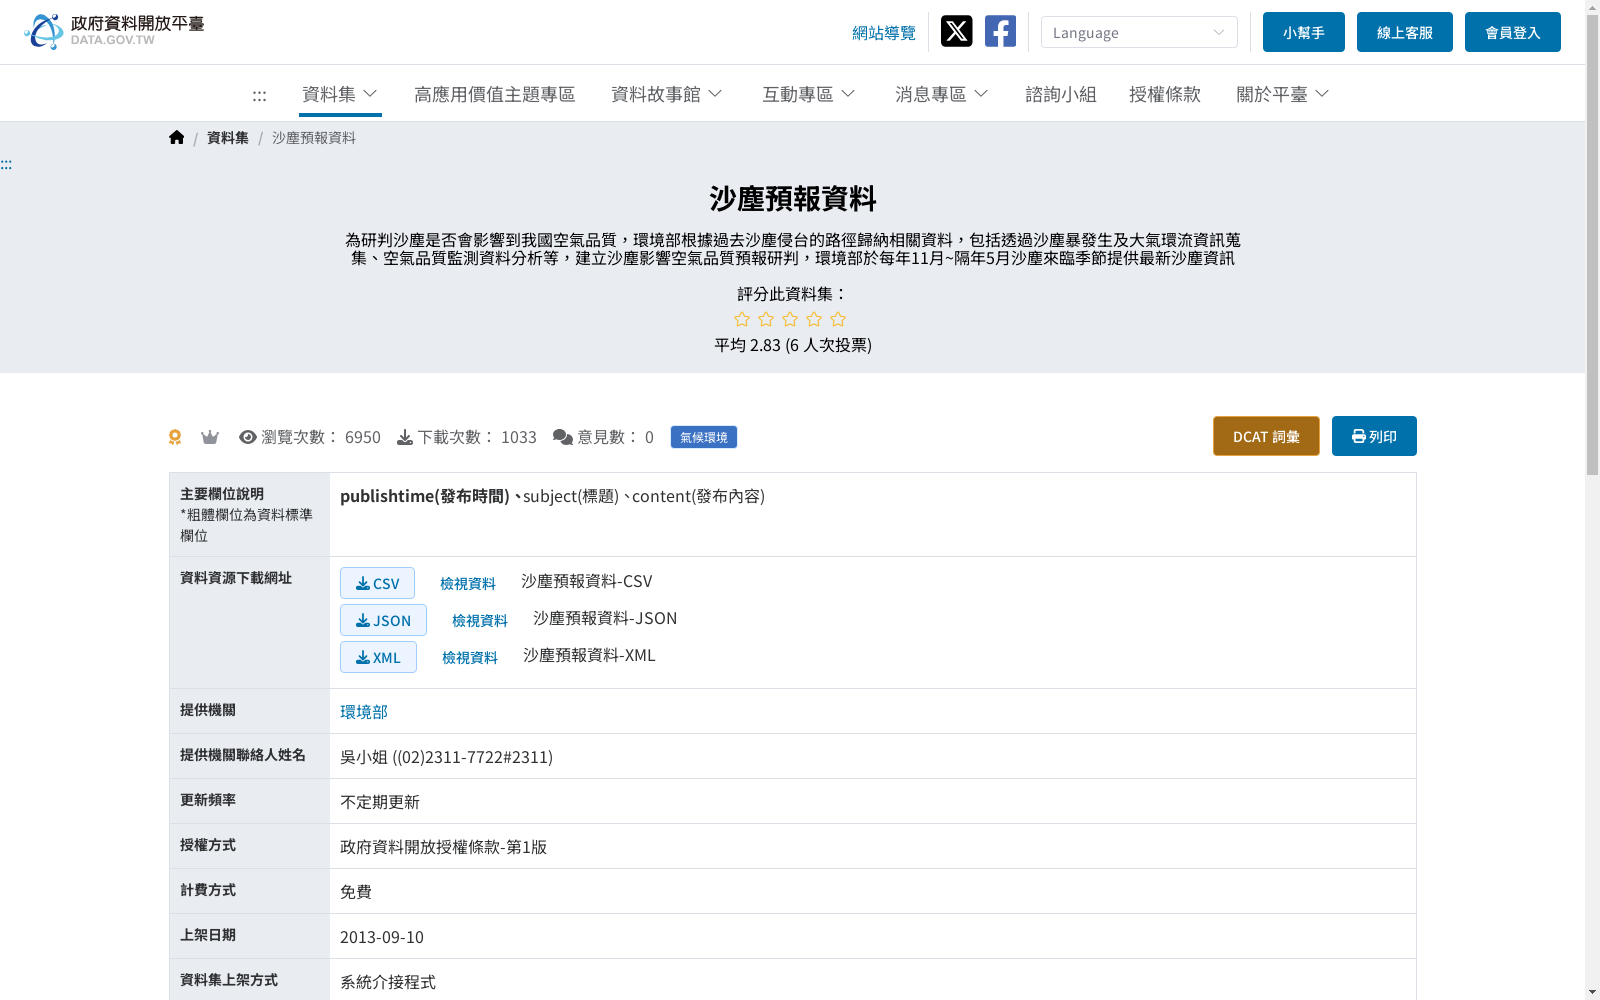Click the crown badge icon
This screenshot has height=1000, width=1600.
click(210, 437)
